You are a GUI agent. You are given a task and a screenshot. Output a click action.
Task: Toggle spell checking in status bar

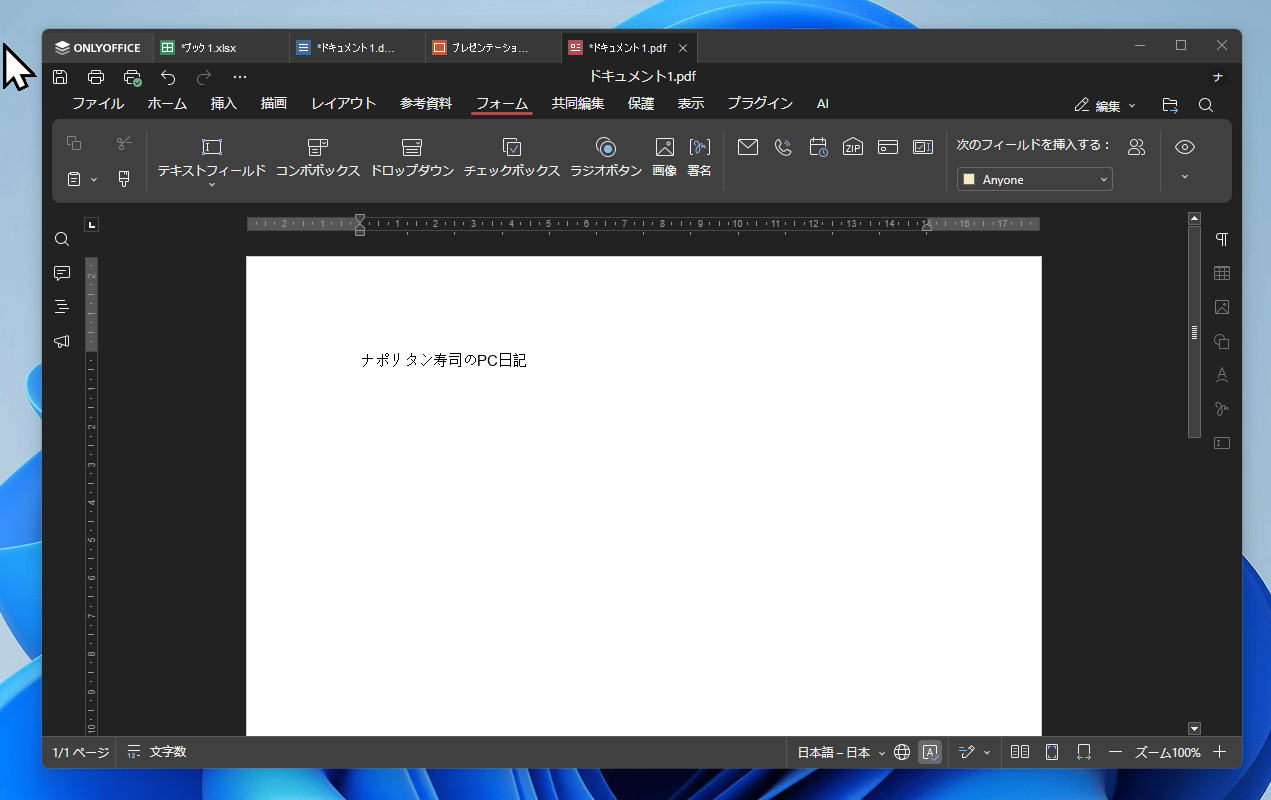(x=930, y=752)
